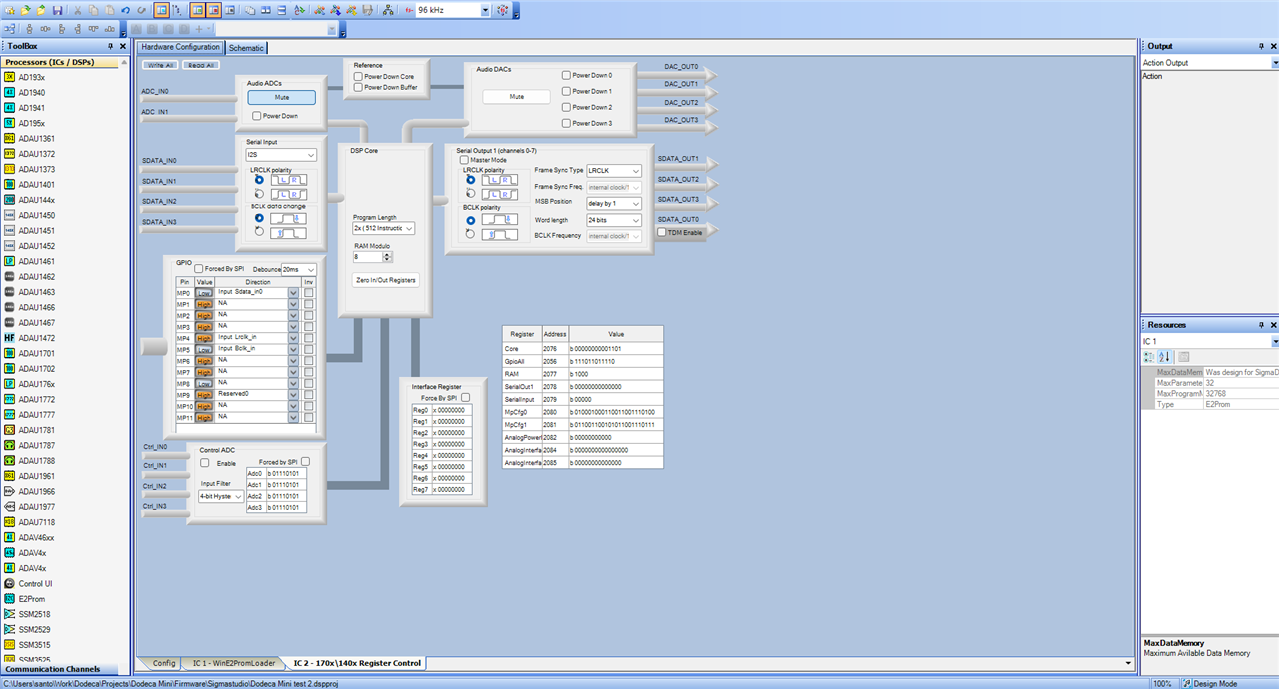Enable the Power Down Buffer checkbox
The image size is (1279, 689).
click(x=358, y=87)
